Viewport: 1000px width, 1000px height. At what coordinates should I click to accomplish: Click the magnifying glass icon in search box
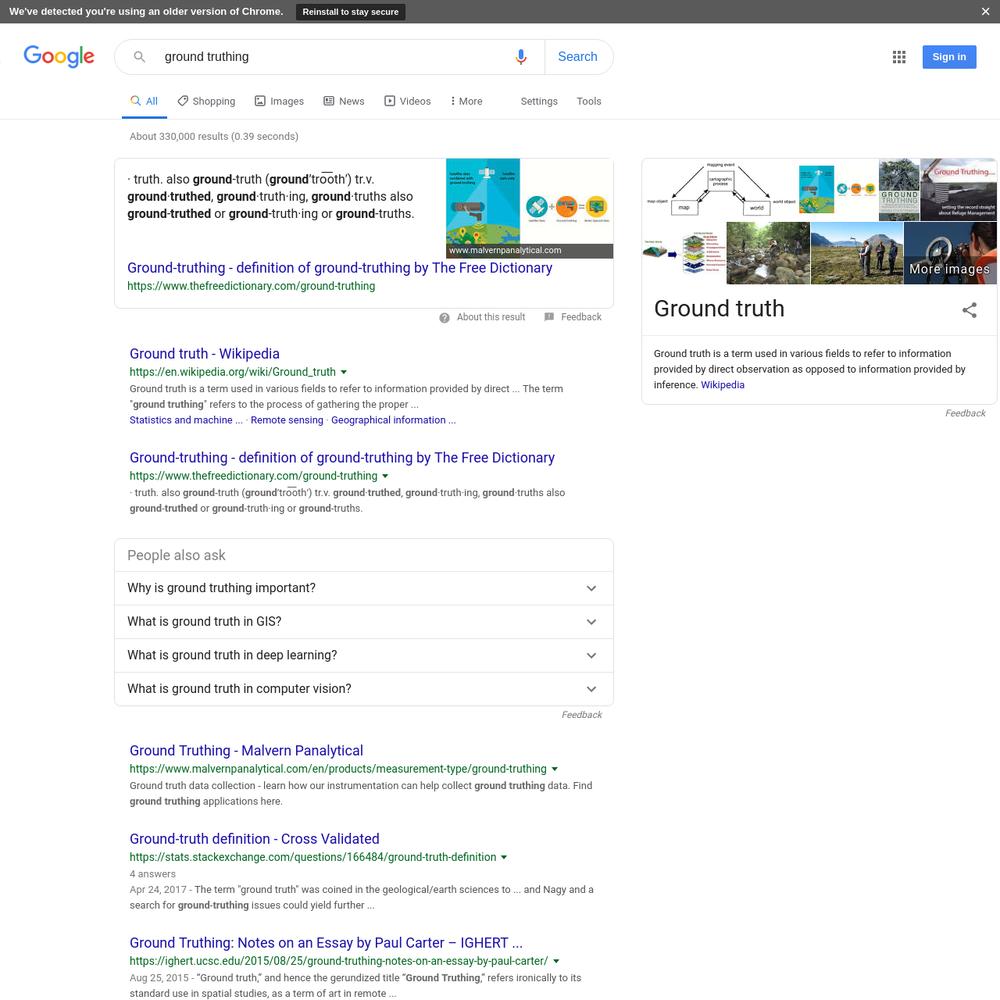[x=139, y=57]
